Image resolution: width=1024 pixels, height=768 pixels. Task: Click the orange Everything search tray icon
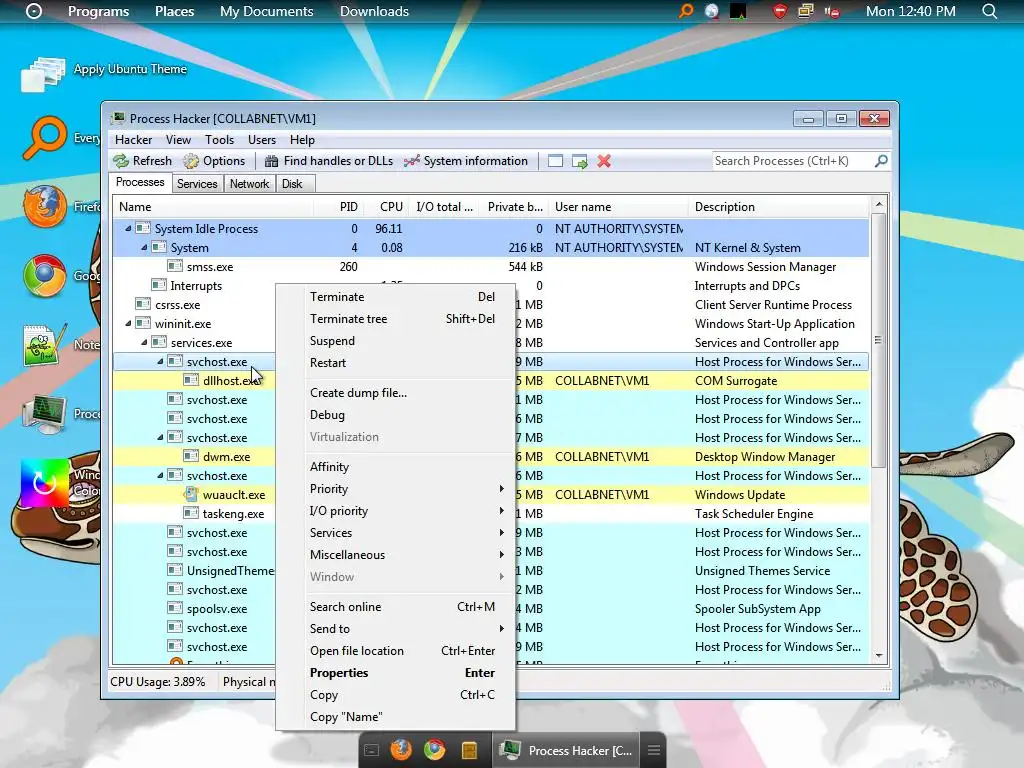tap(686, 11)
